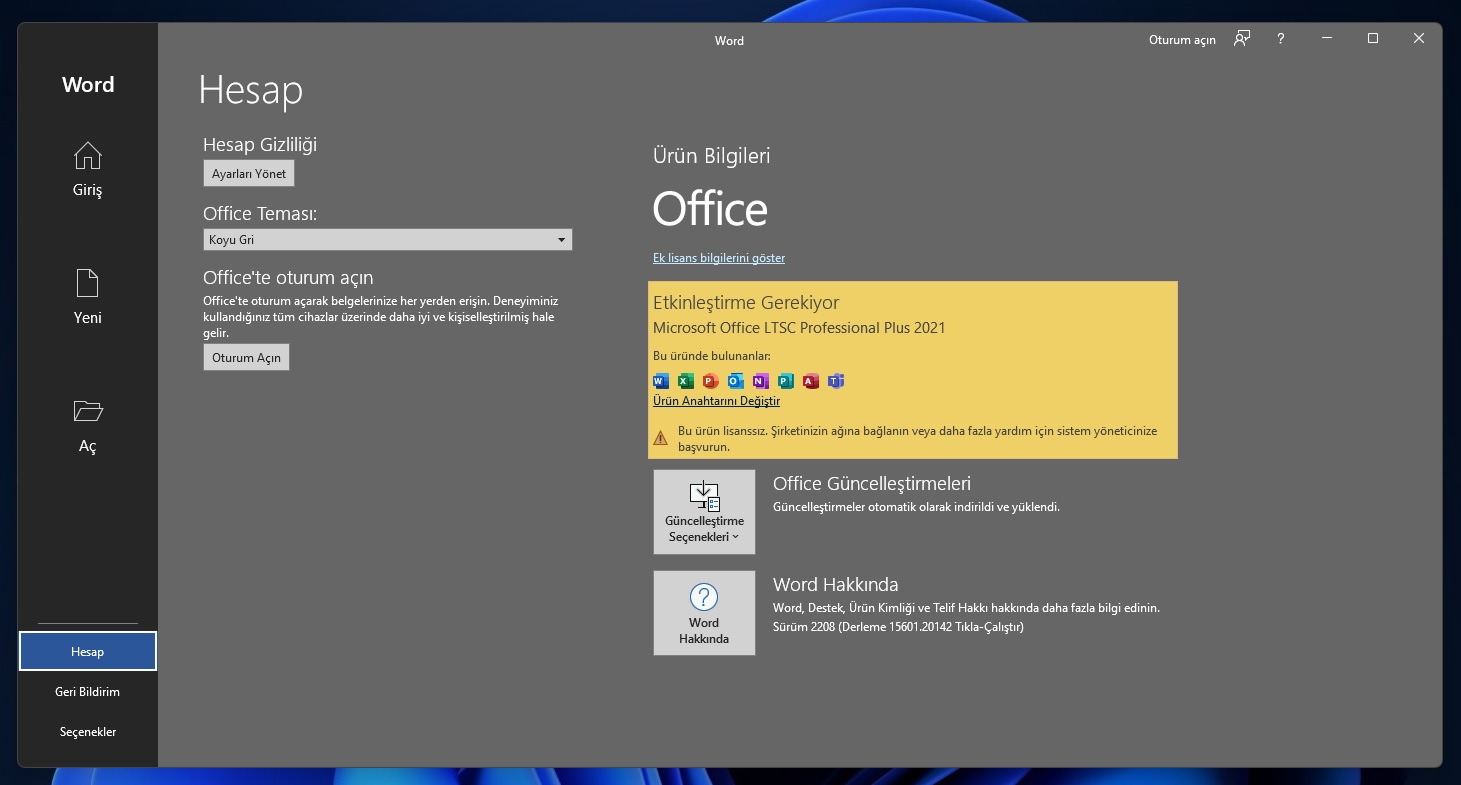Click the Güncelleştirmeler otomatik olarak indirildi text
1461x785 pixels.
point(916,507)
